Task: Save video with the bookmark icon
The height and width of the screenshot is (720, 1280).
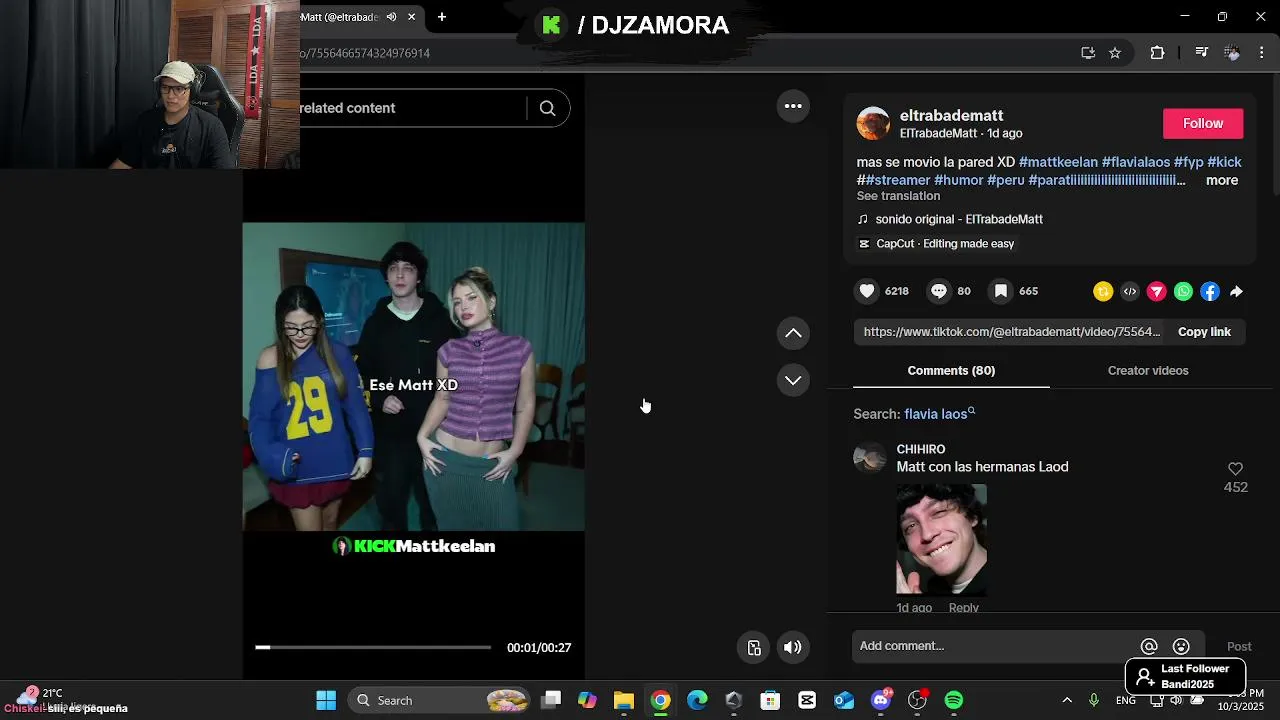Action: [1000, 291]
